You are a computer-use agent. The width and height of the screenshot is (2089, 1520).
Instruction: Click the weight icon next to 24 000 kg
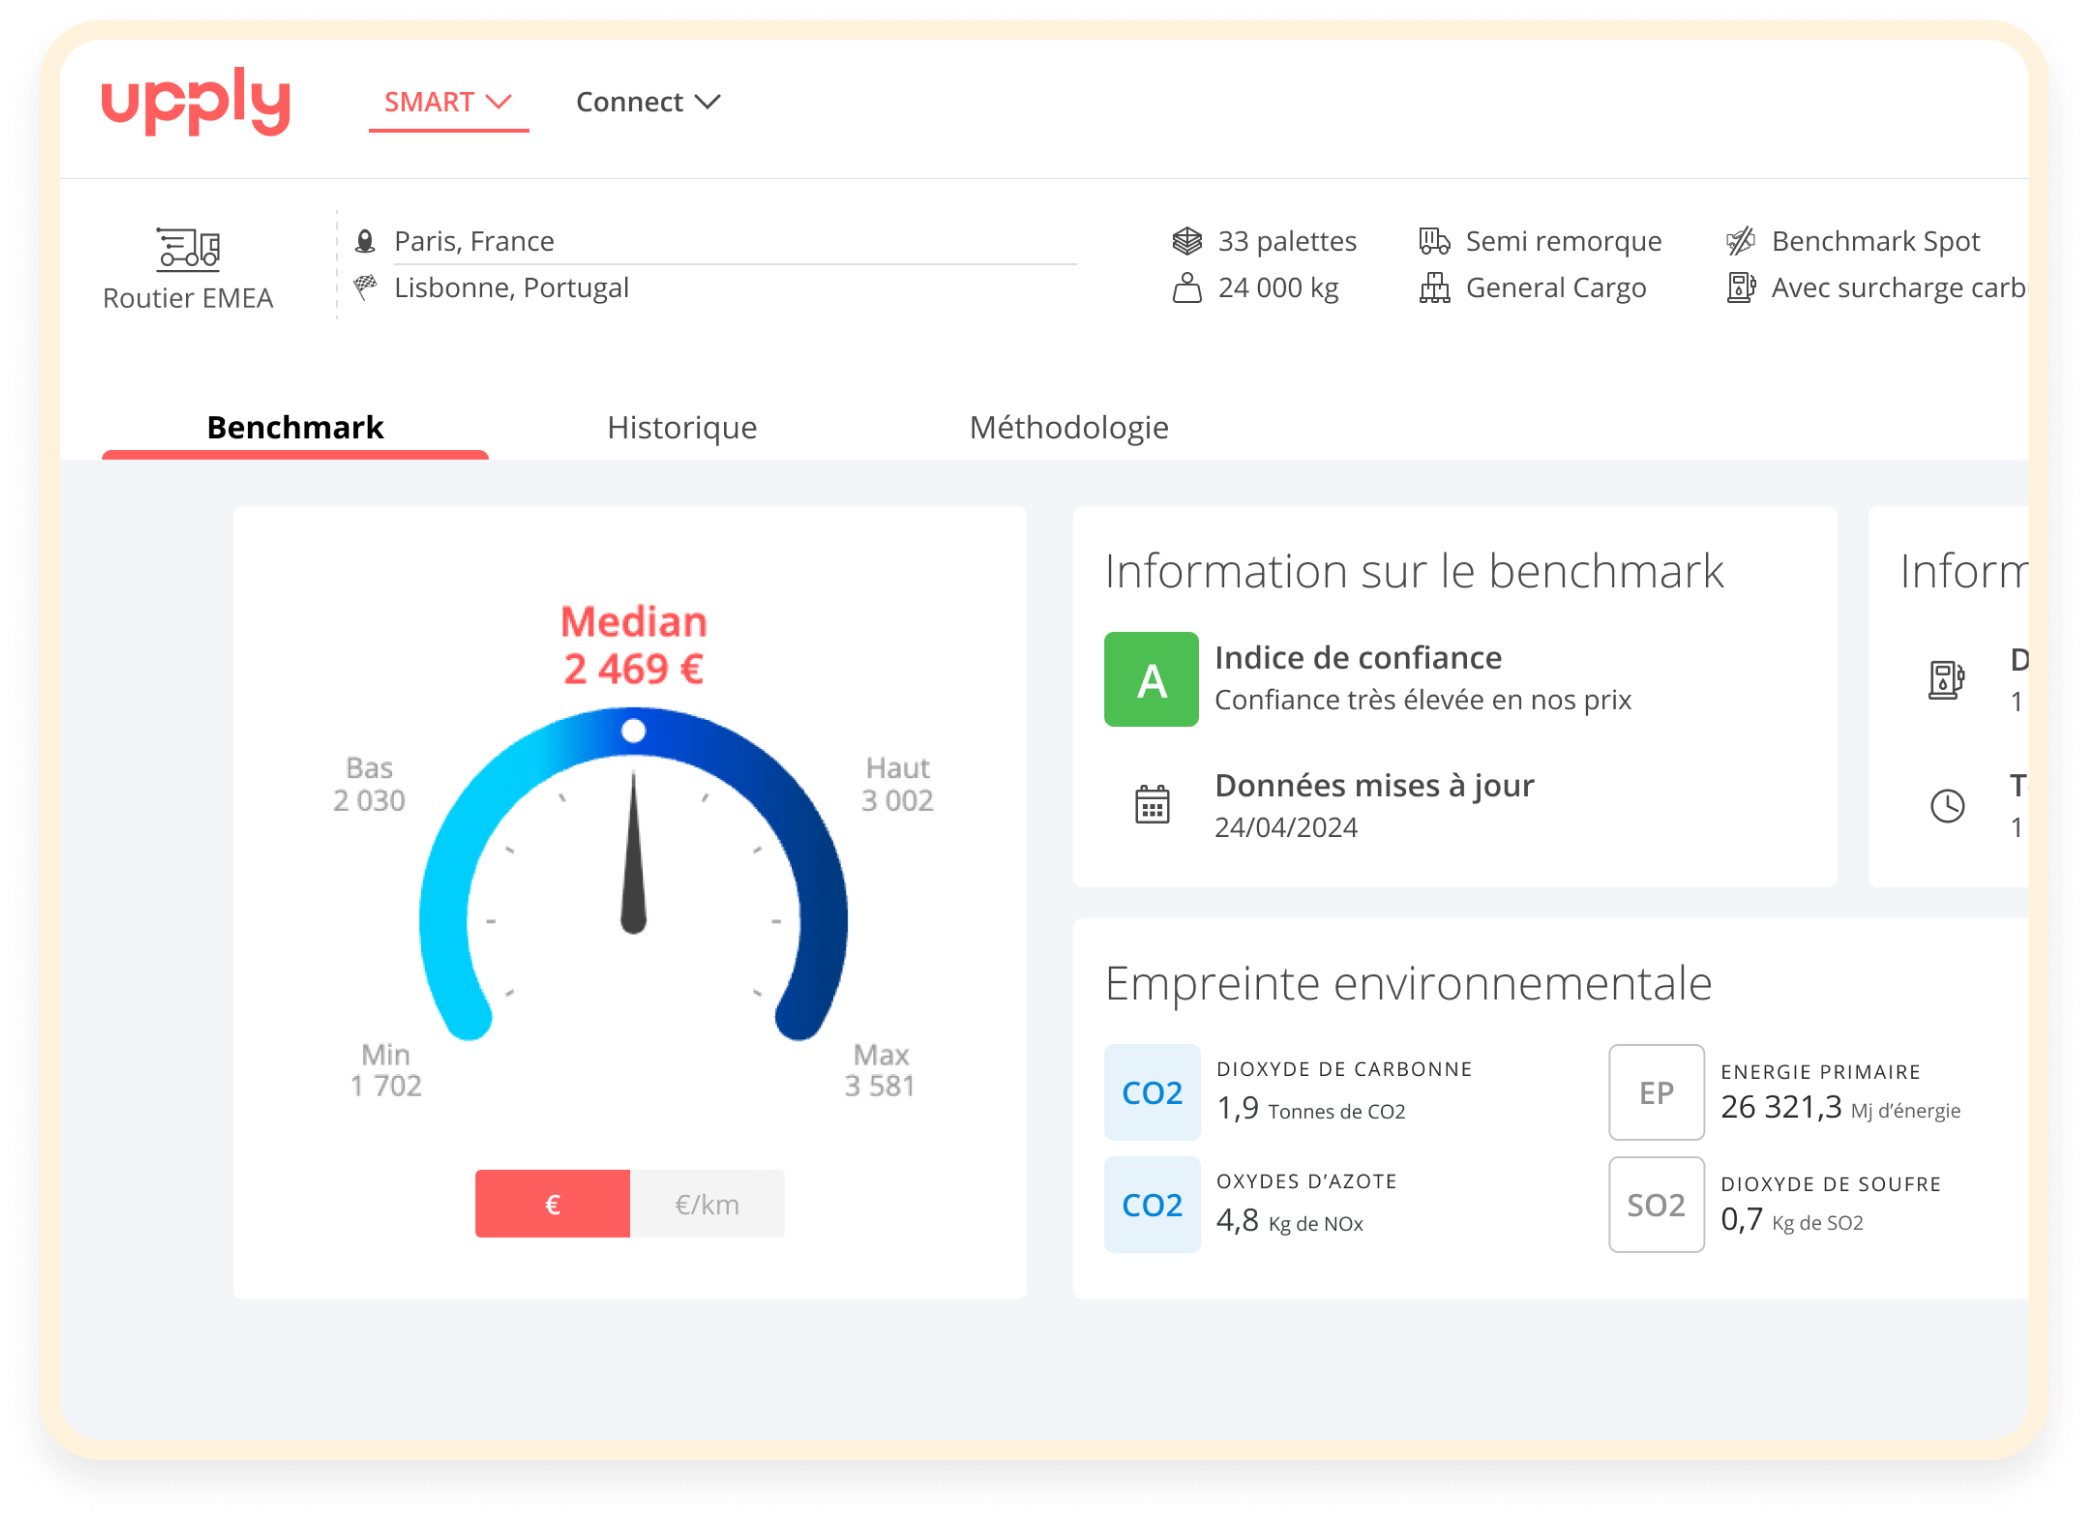(x=1187, y=288)
